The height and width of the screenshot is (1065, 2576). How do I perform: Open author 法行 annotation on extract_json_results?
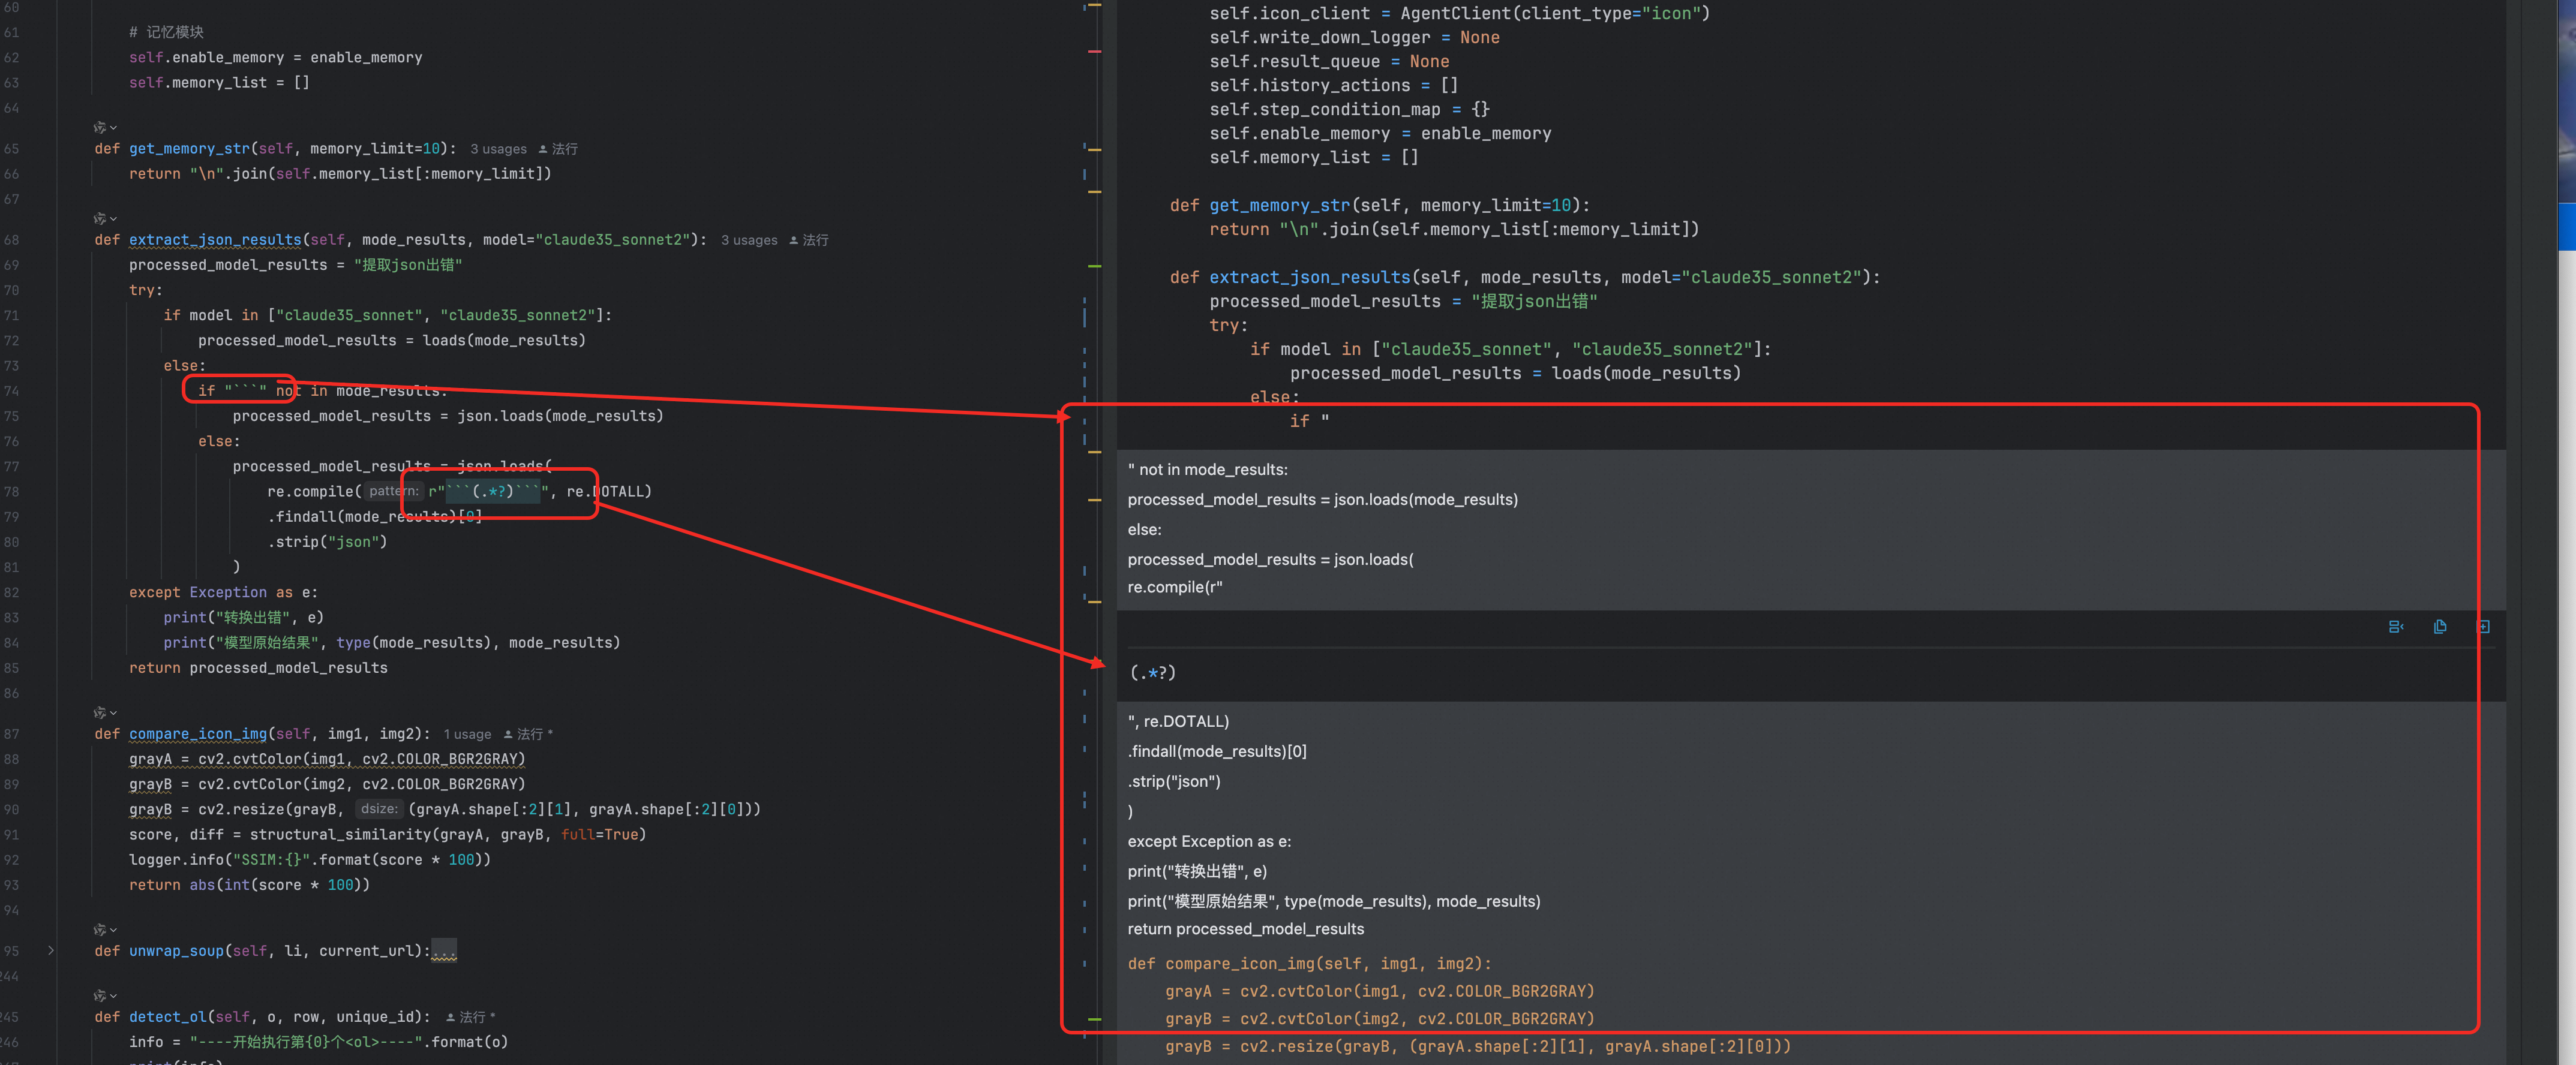(809, 240)
